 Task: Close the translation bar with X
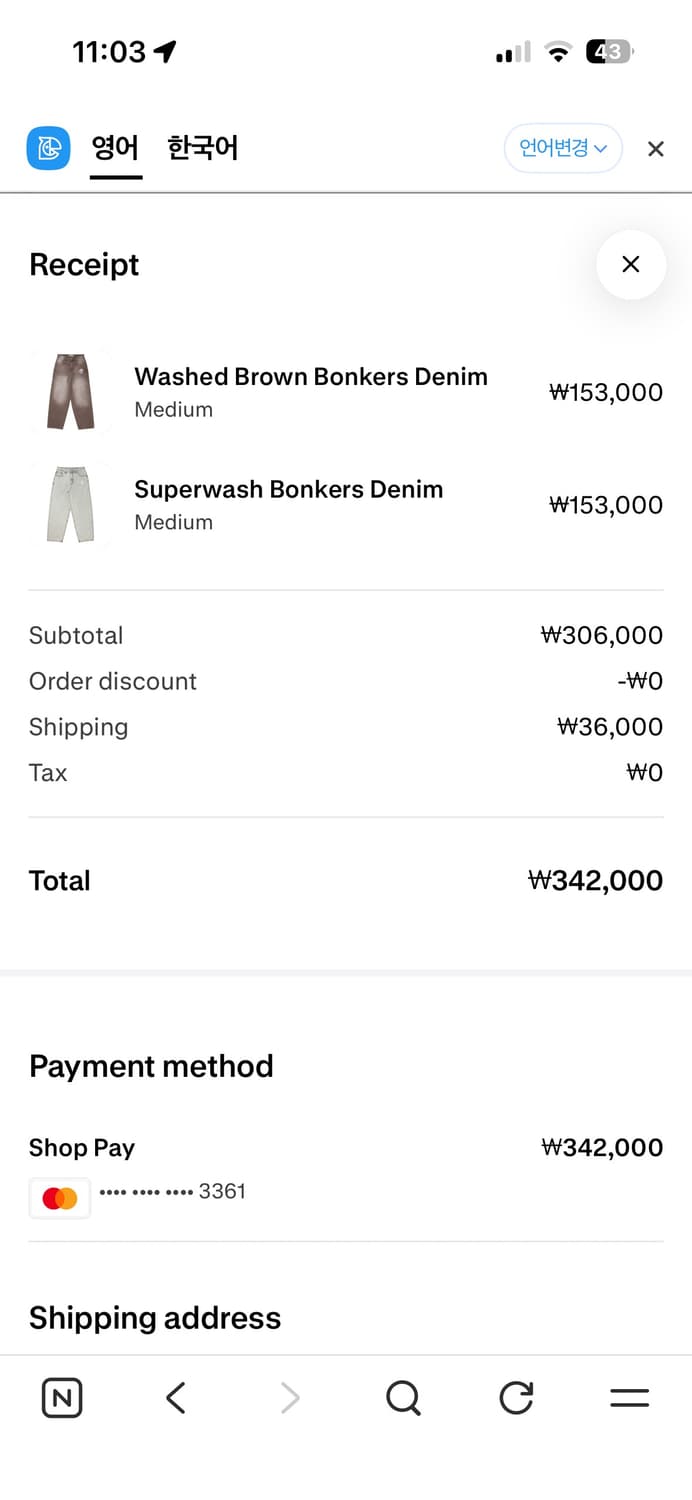(x=656, y=149)
